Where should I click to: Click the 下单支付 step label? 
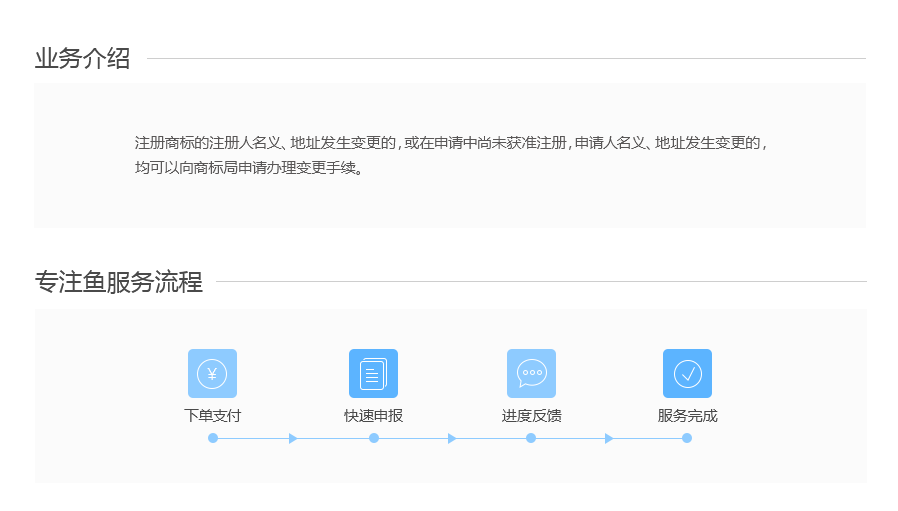212,416
